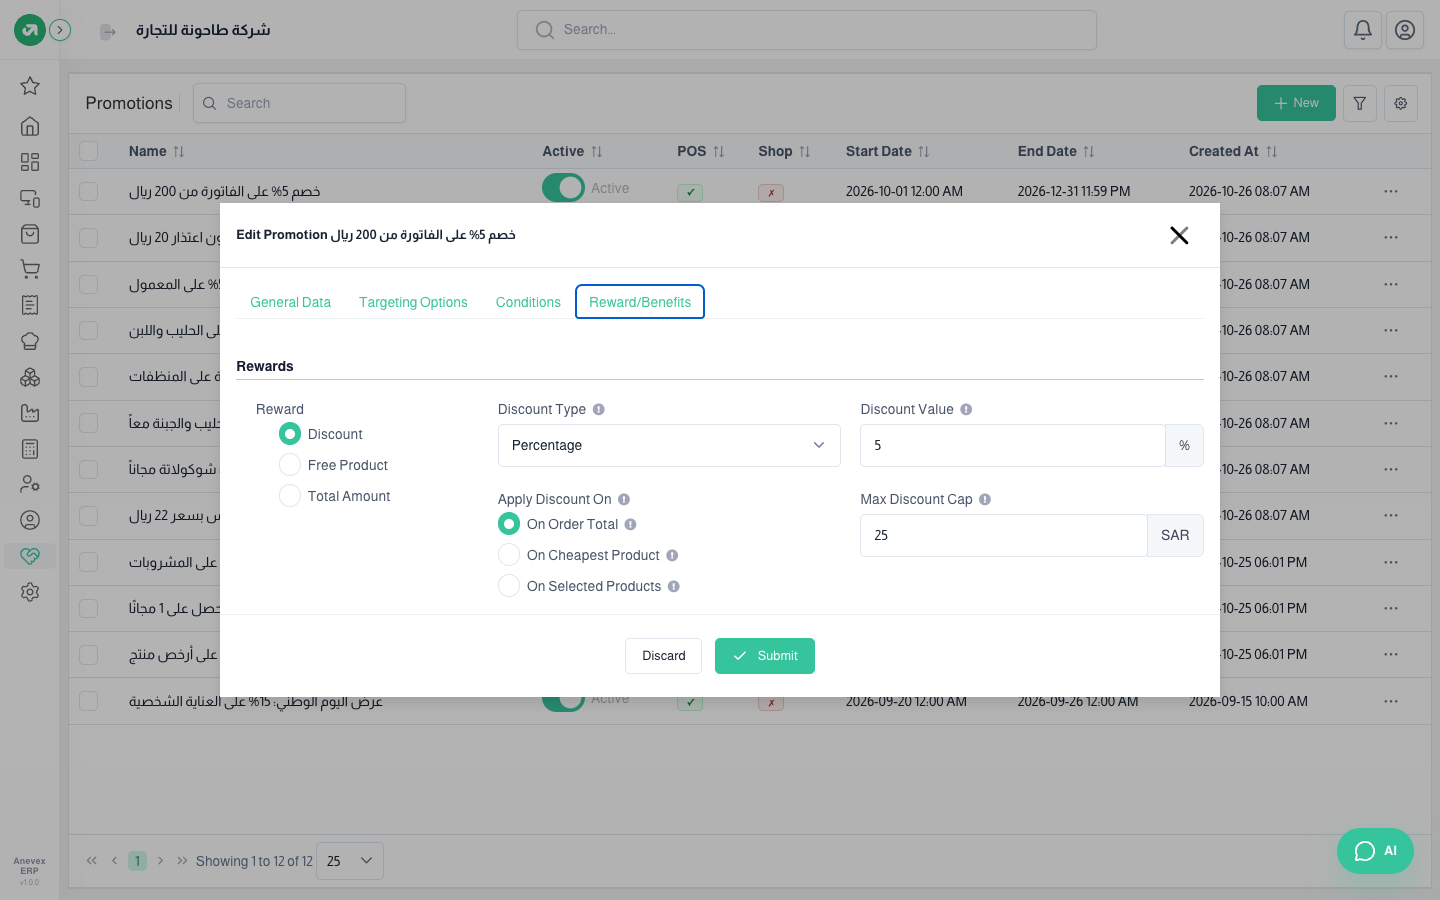Viewport: 1440px width, 900px height.
Task: Choose On Cheapest Product radio option
Action: click(x=509, y=555)
